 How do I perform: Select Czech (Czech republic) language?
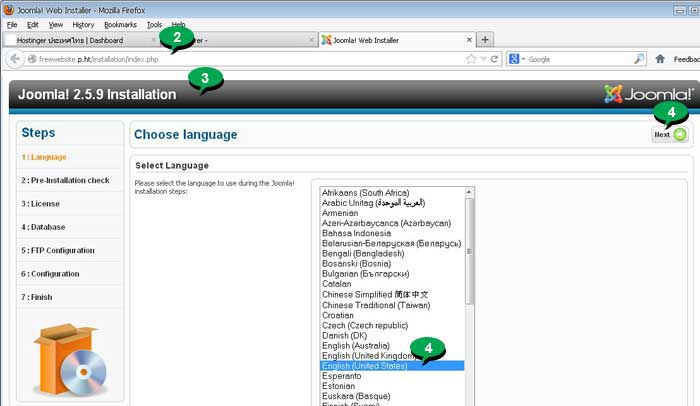pyautogui.click(x=392, y=326)
